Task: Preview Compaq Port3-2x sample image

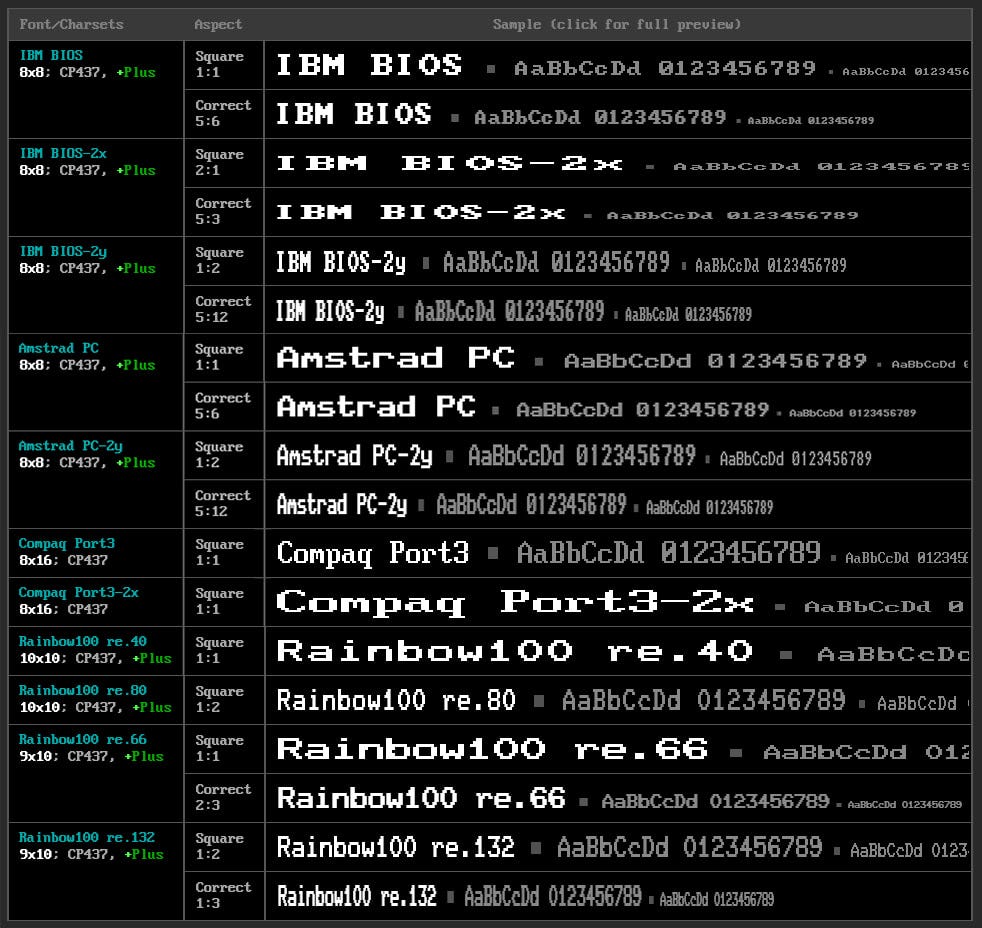Action: 618,602
